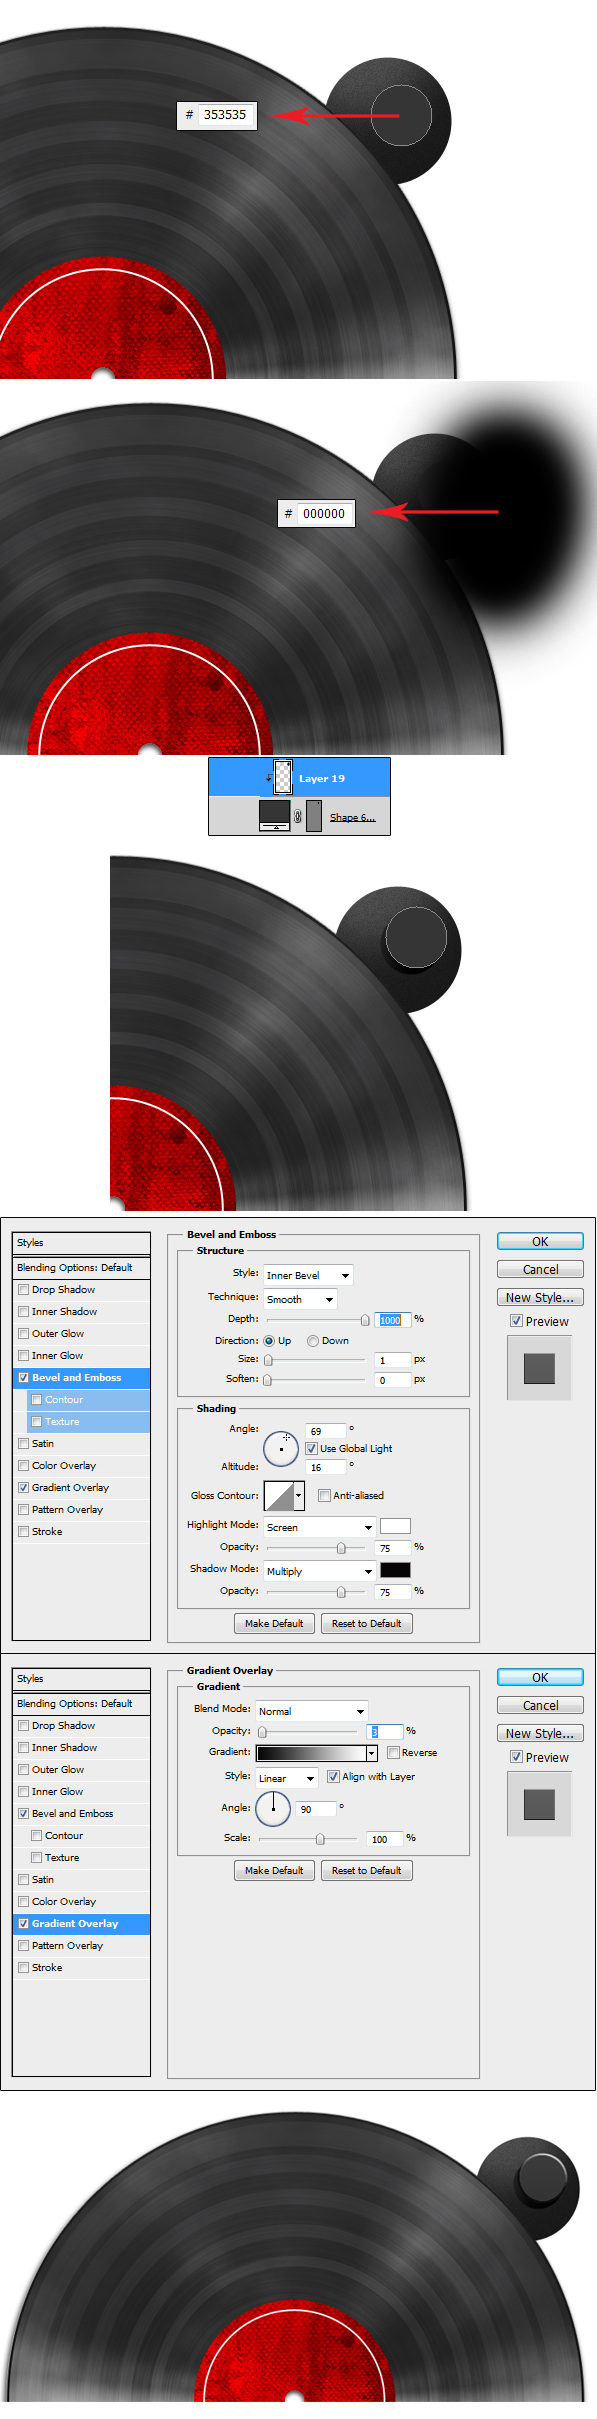Click the Depth slider in Bevel structure

[316, 1320]
